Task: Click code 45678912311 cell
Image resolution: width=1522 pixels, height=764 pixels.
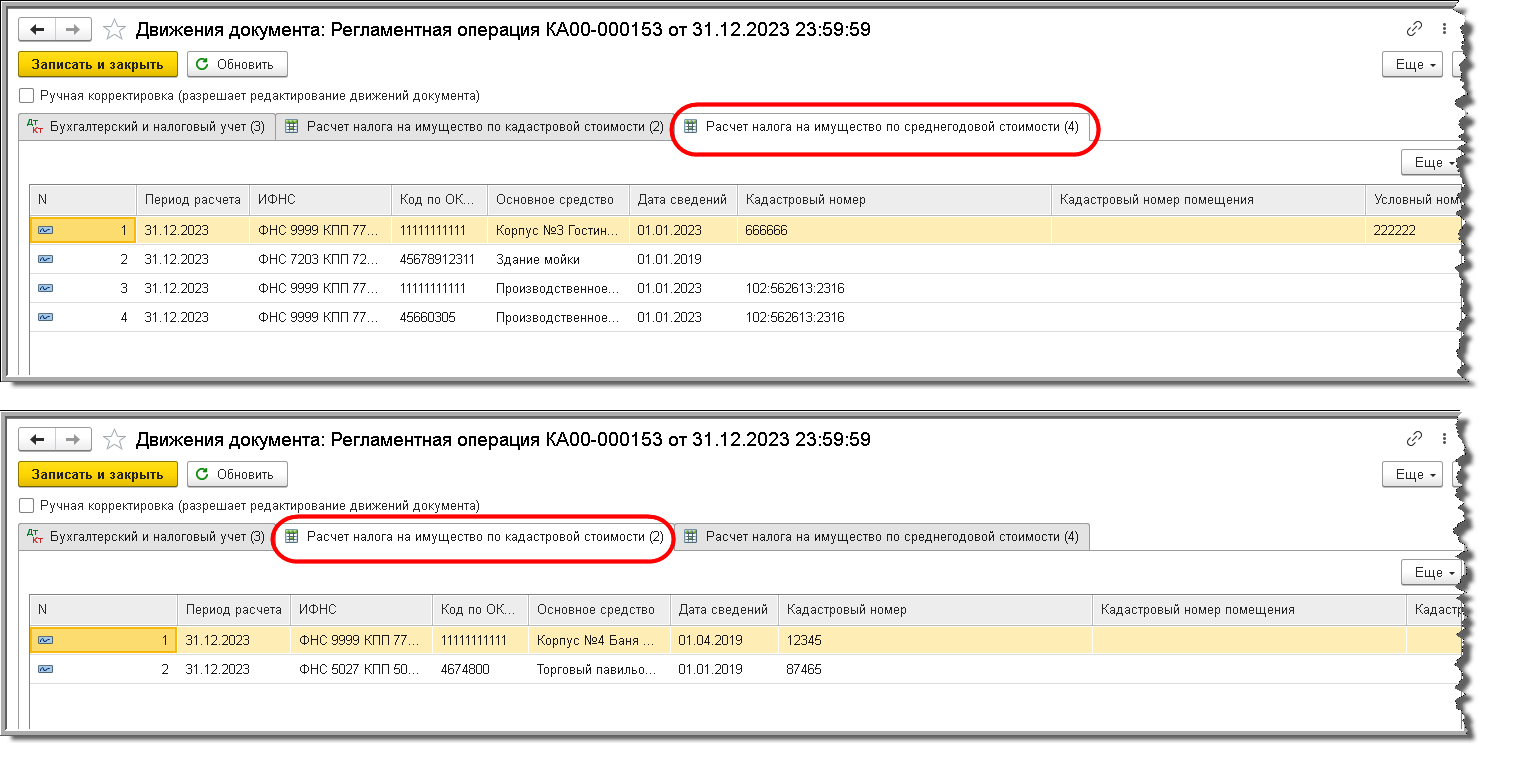Action: pos(439,259)
